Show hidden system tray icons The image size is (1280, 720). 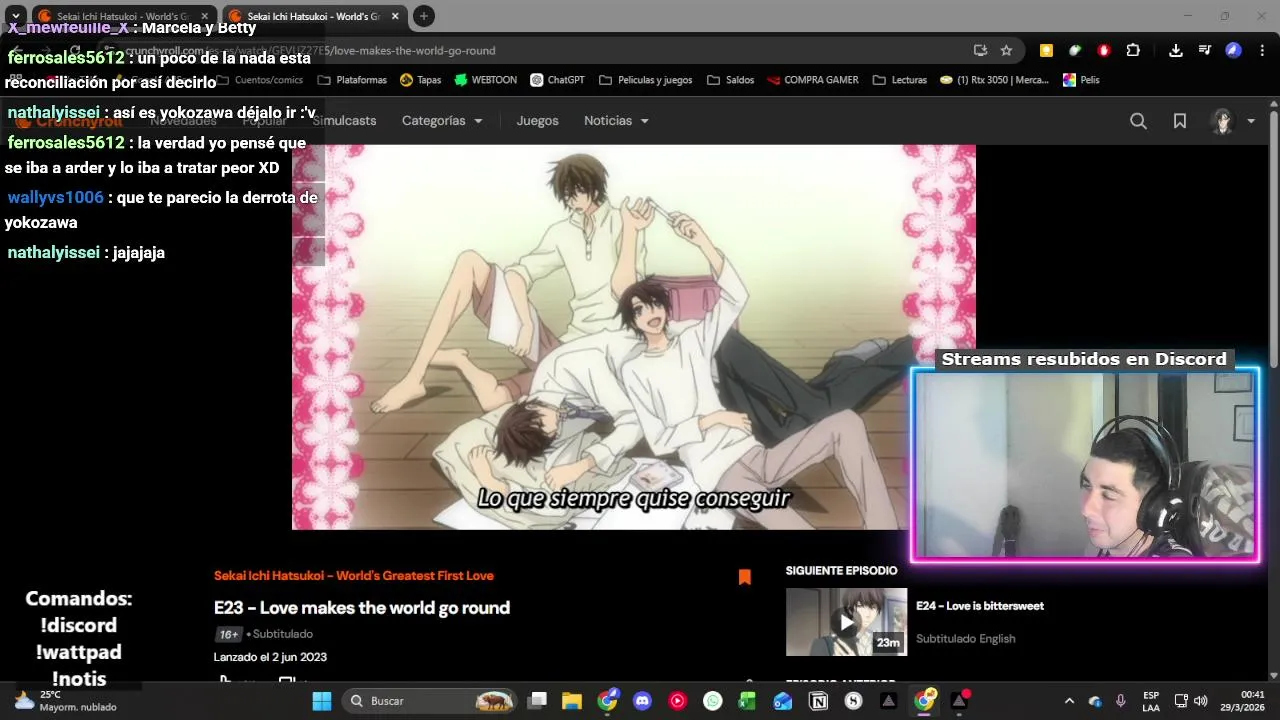(x=1069, y=701)
